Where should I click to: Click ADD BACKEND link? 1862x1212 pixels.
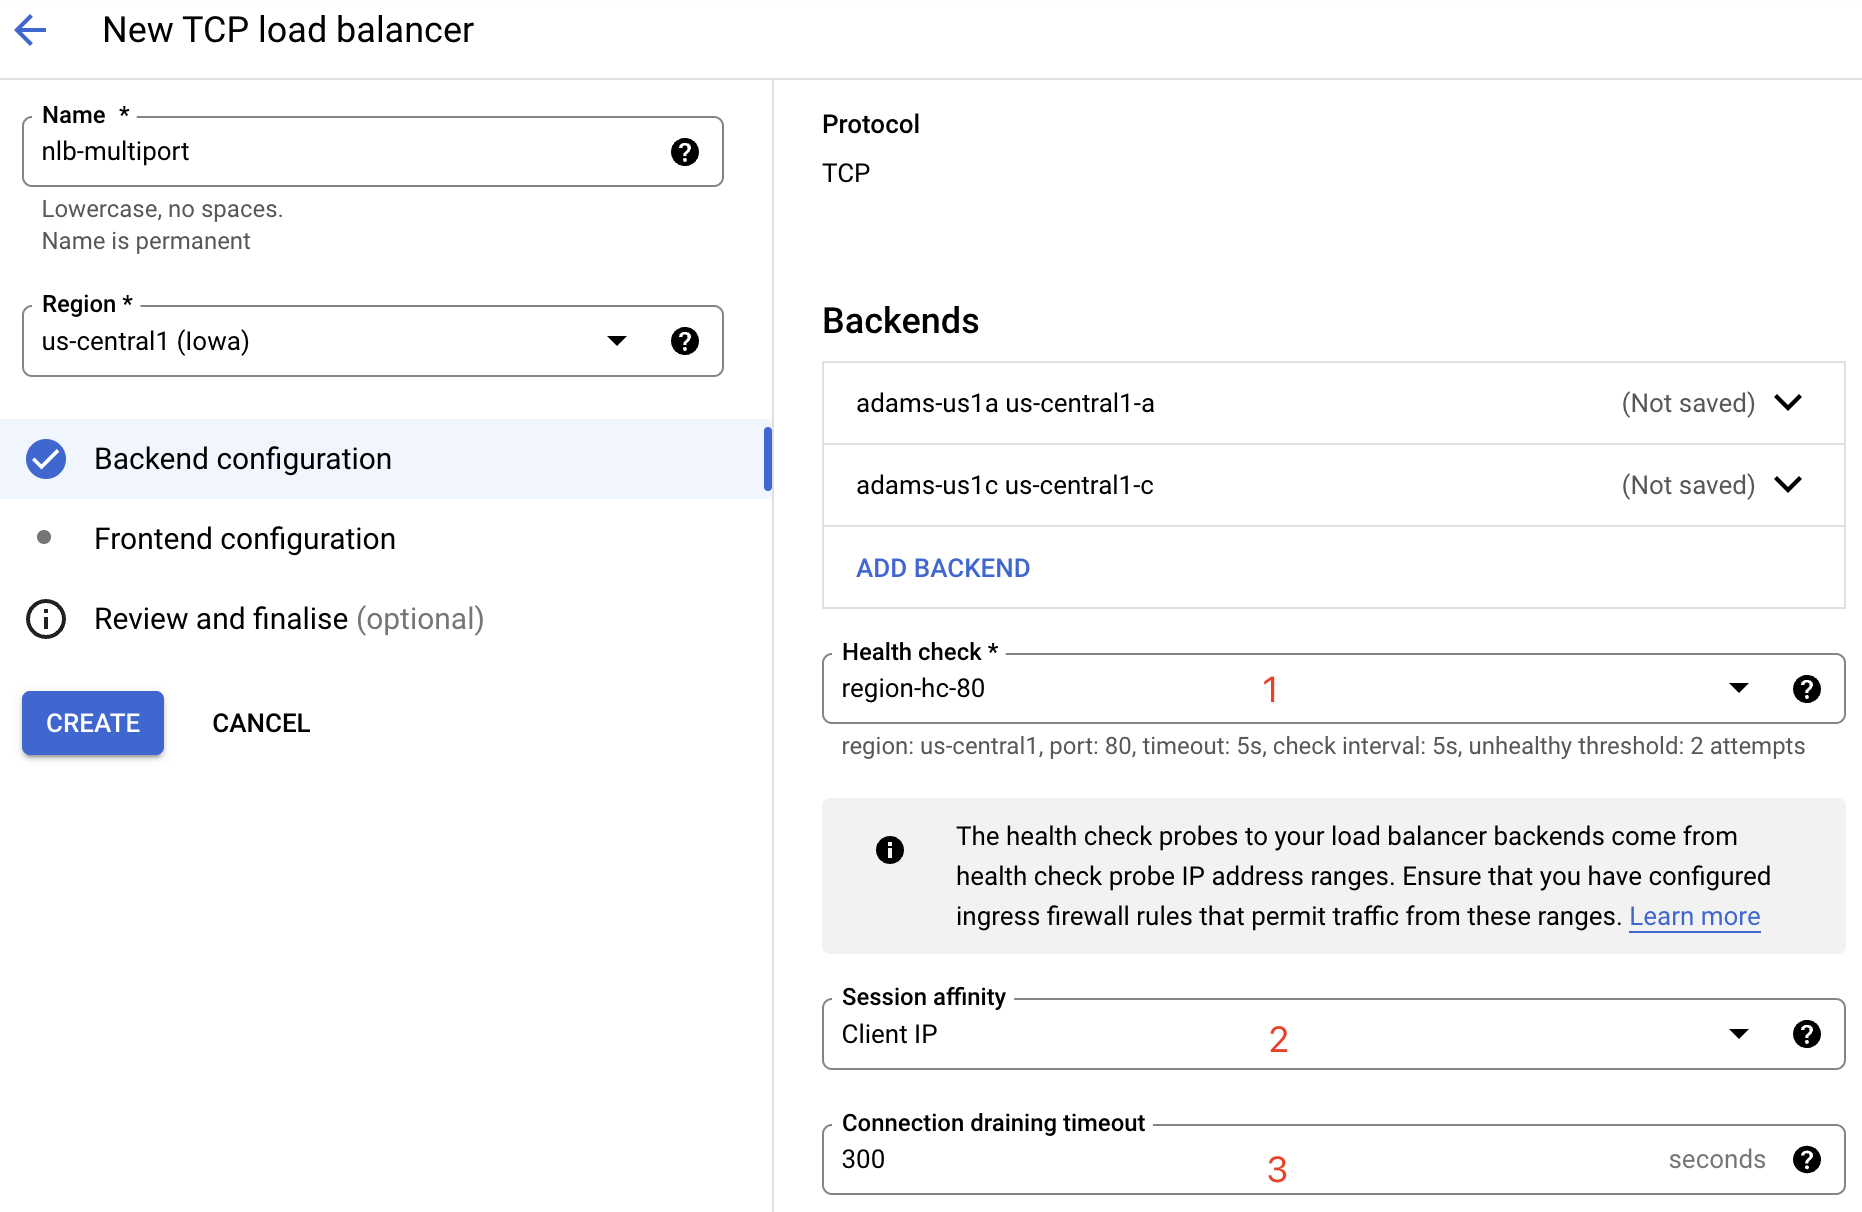click(x=942, y=568)
